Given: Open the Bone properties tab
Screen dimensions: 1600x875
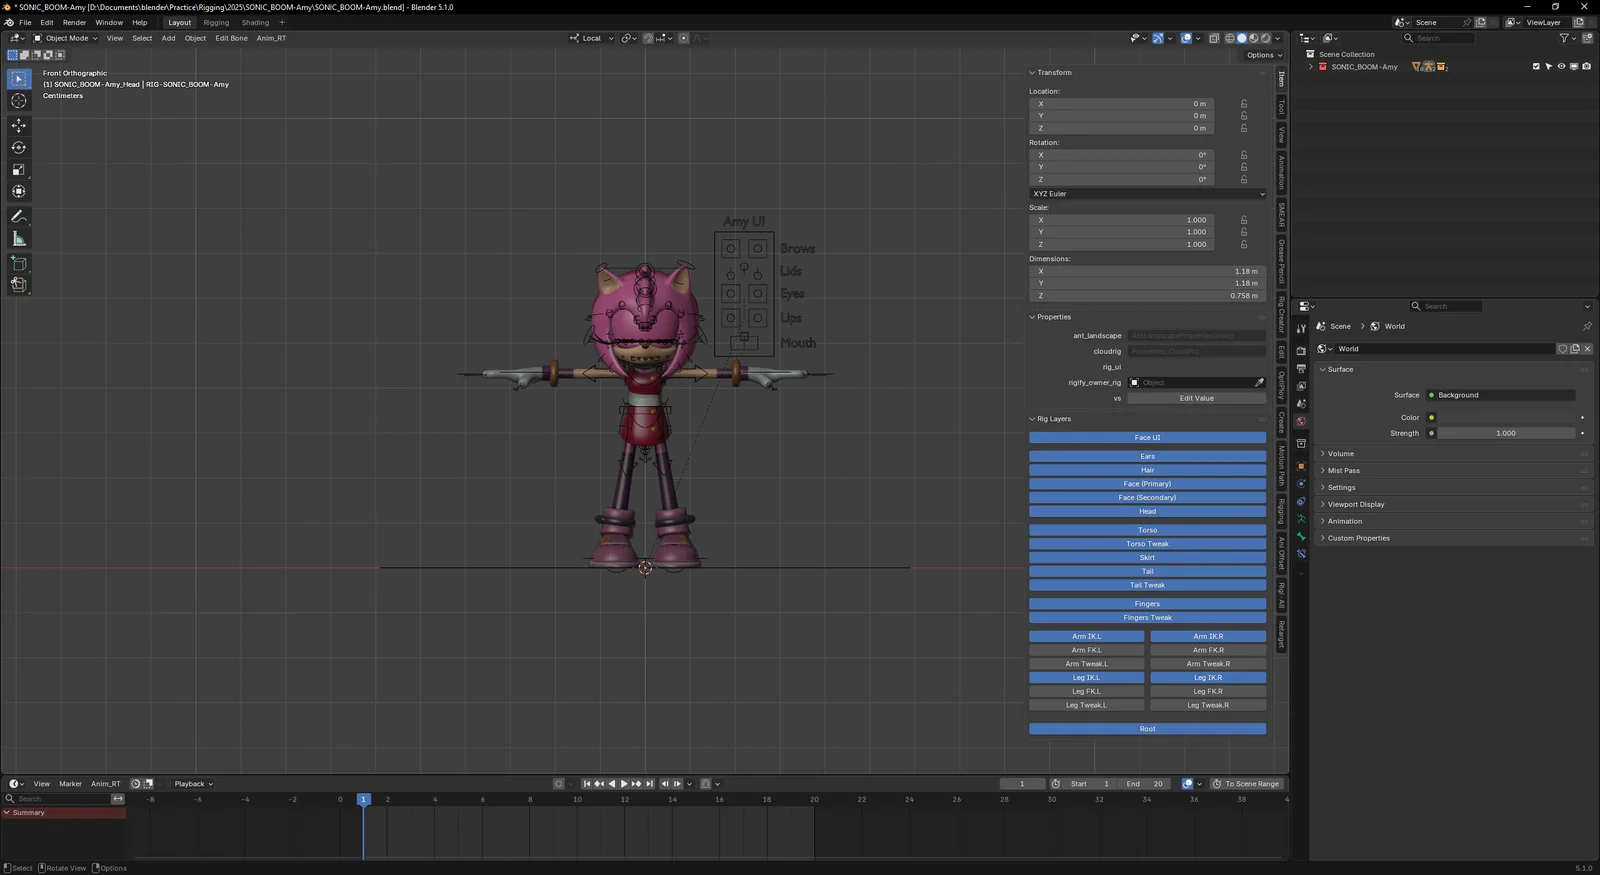Looking at the screenshot, I should pyautogui.click(x=1301, y=536).
